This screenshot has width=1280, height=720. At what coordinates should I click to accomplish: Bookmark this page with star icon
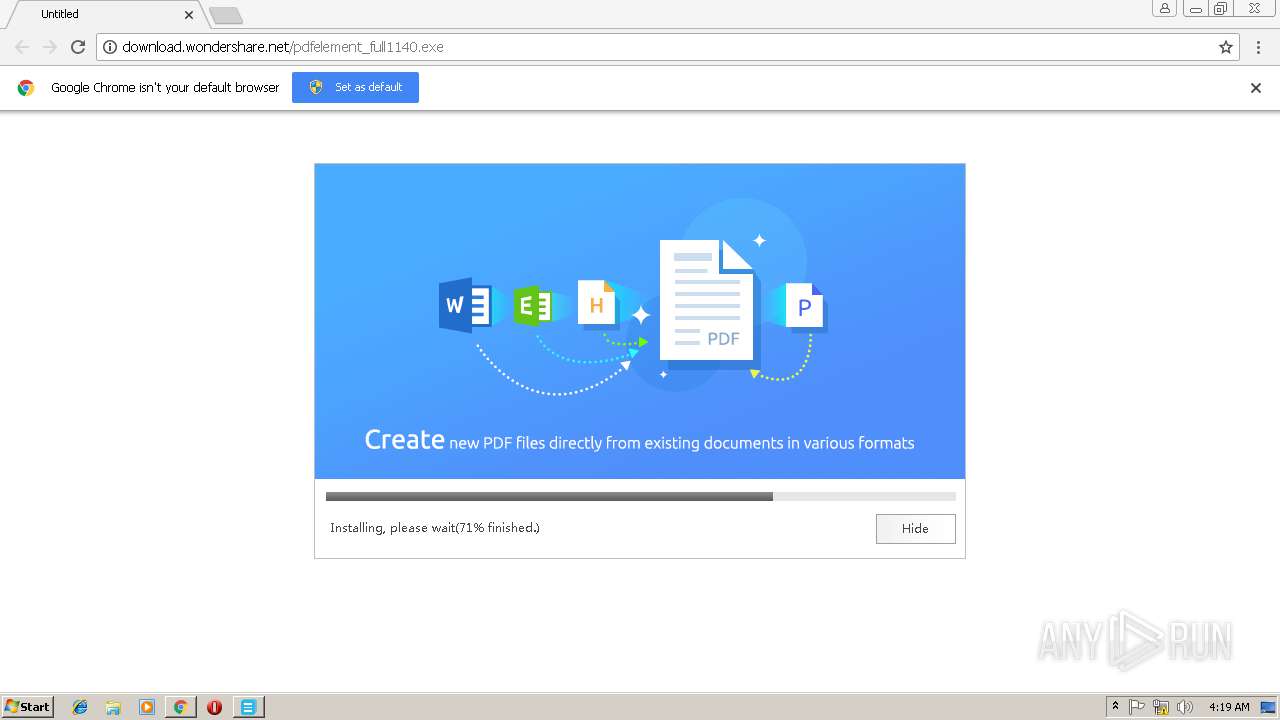coord(1226,47)
